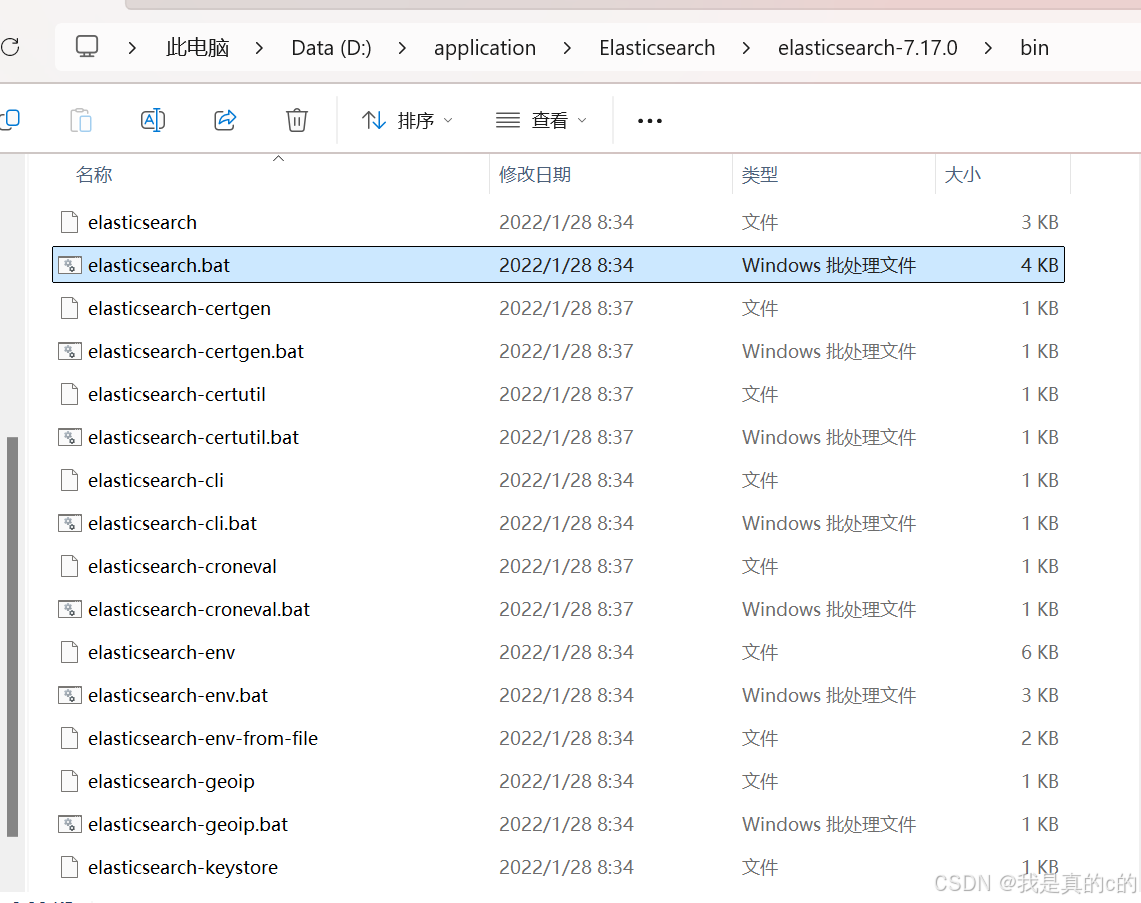This screenshot has height=903, width=1141.
Task: Click the delete trash icon in the toolbar
Action: tap(297, 120)
